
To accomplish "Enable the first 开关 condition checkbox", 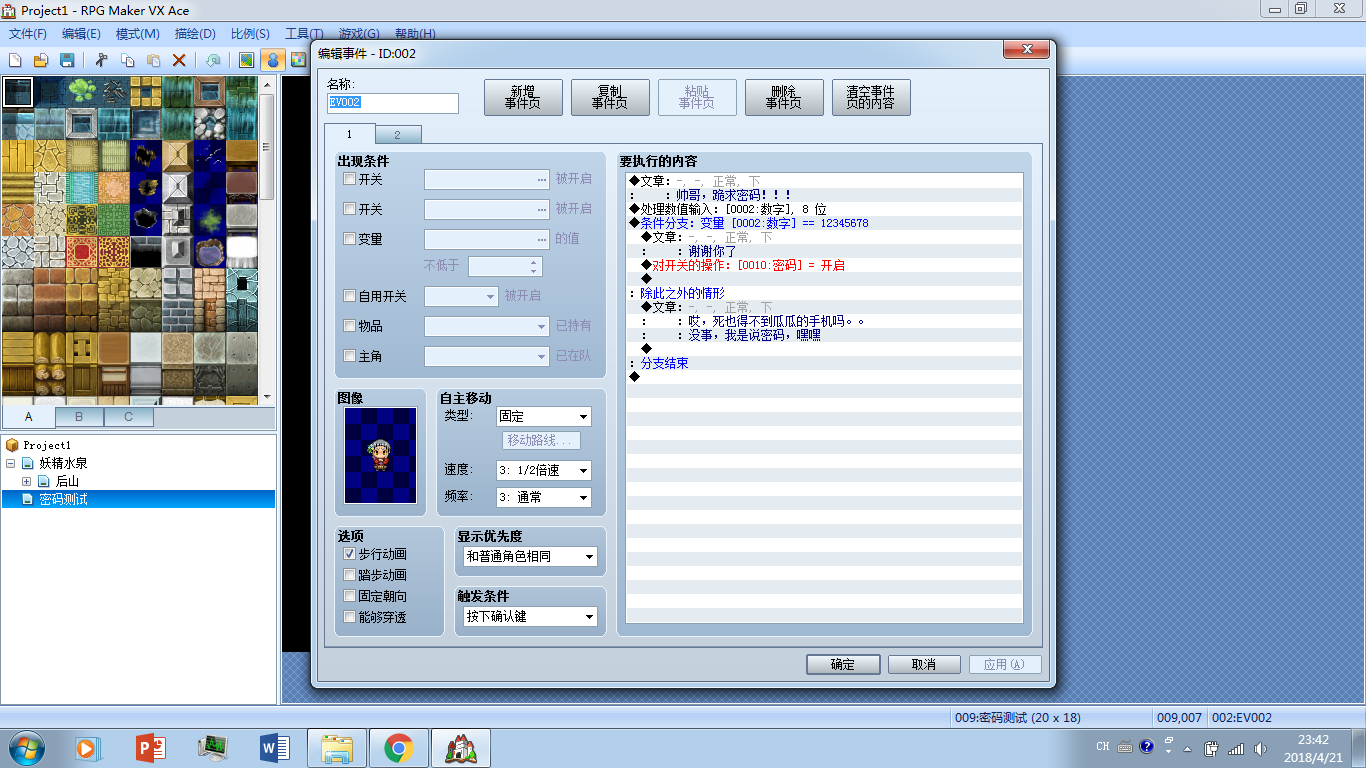I will pos(349,179).
